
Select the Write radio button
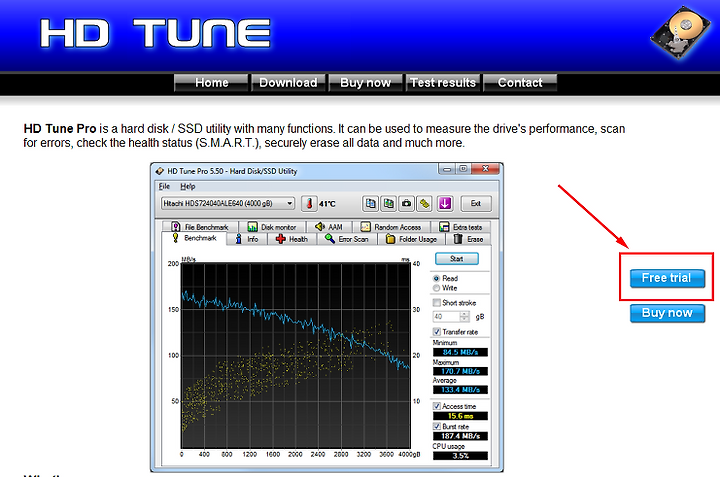[436, 288]
